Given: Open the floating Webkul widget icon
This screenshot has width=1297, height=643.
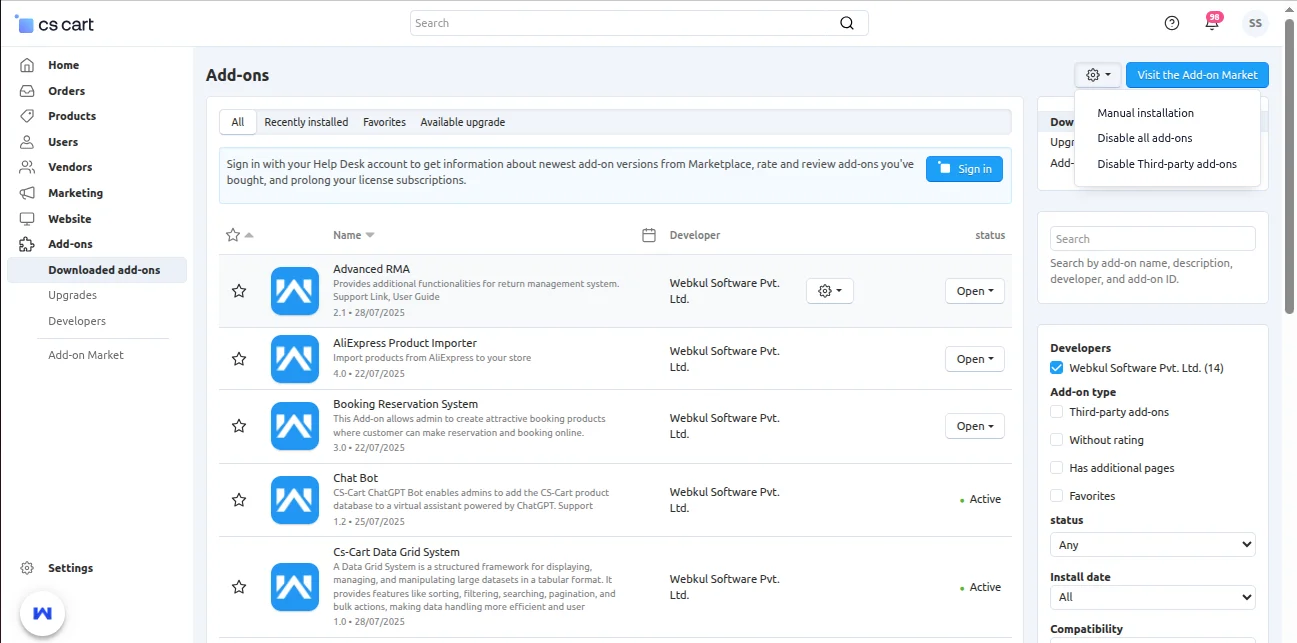Looking at the screenshot, I should coord(42,612).
